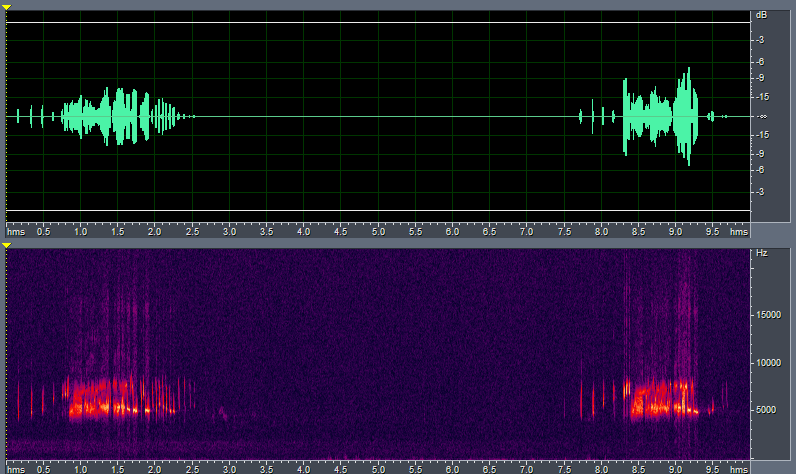
Task: Click the -∞ center label on dB scale
Action: point(762,116)
